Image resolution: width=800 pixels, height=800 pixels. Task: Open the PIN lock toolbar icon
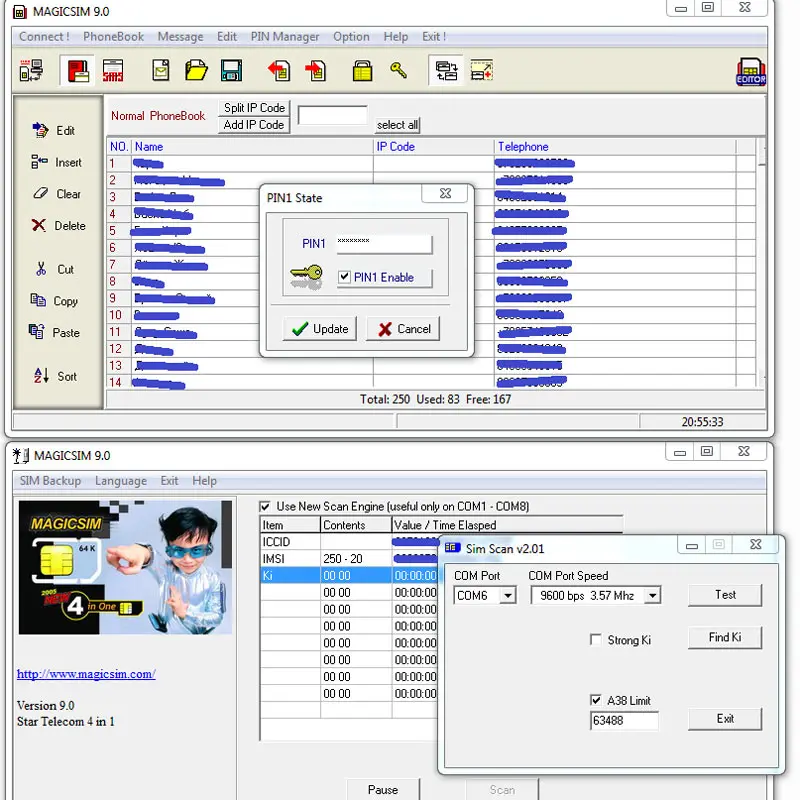[x=360, y=70]
